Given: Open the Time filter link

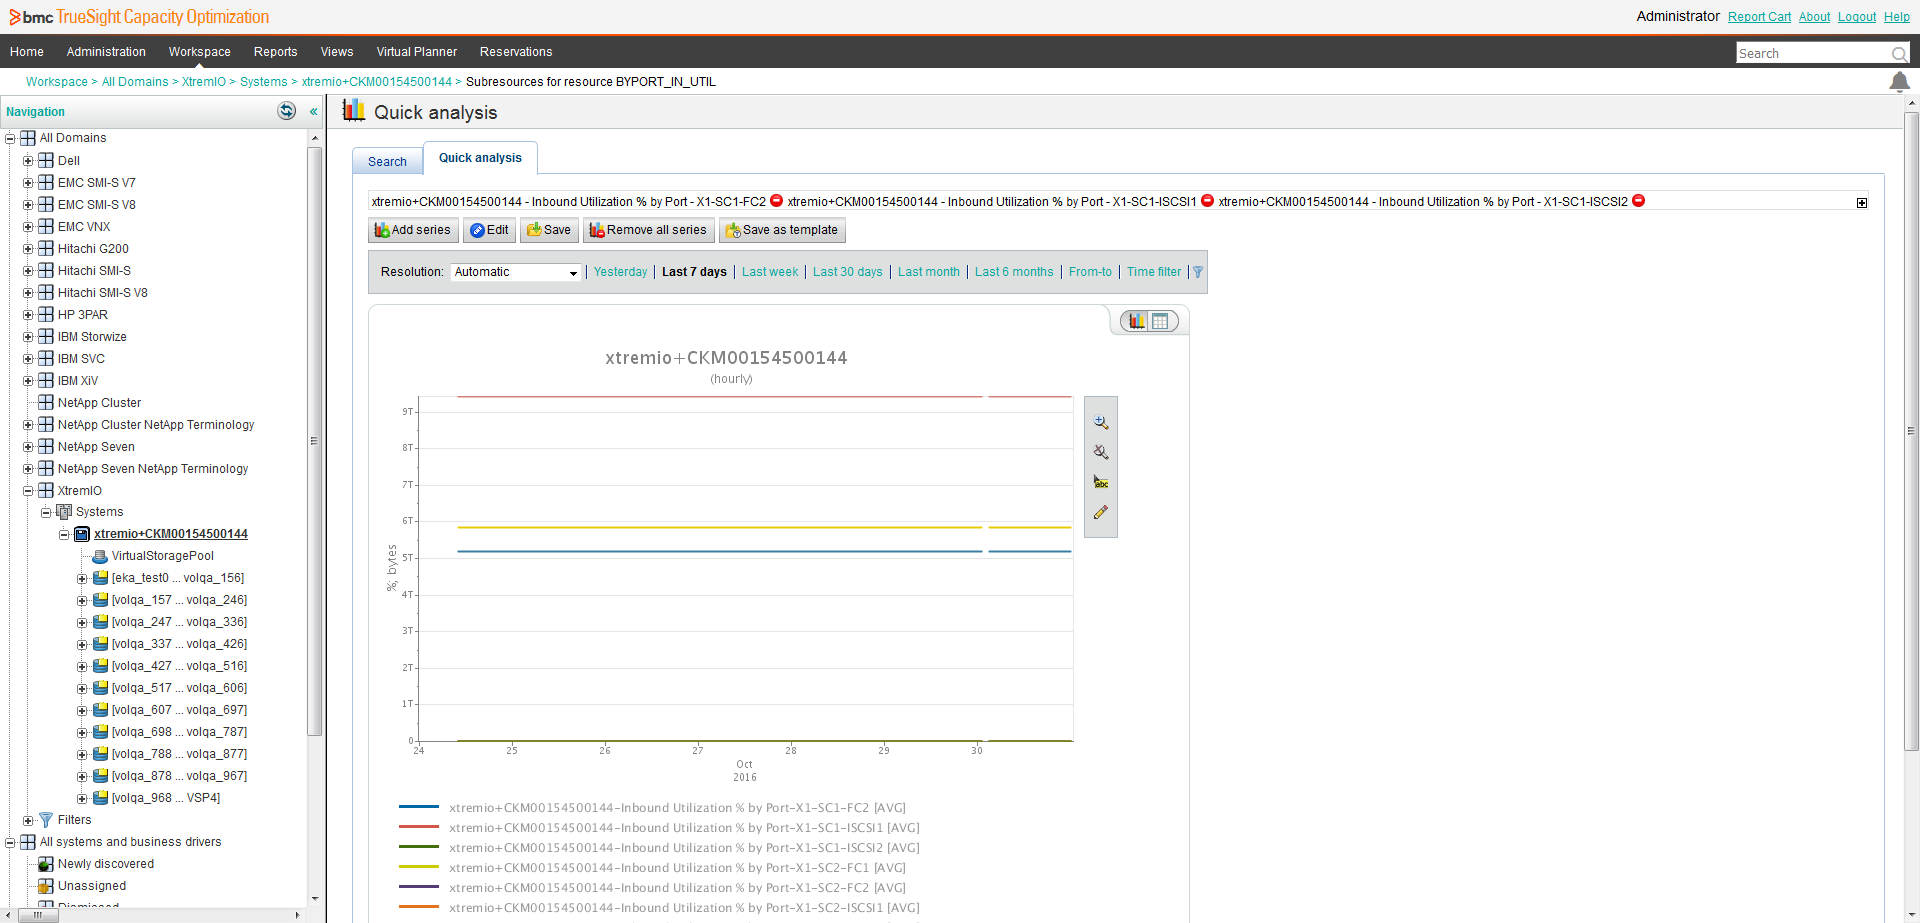Looking at the screenshot, I should coord(1154,272).
